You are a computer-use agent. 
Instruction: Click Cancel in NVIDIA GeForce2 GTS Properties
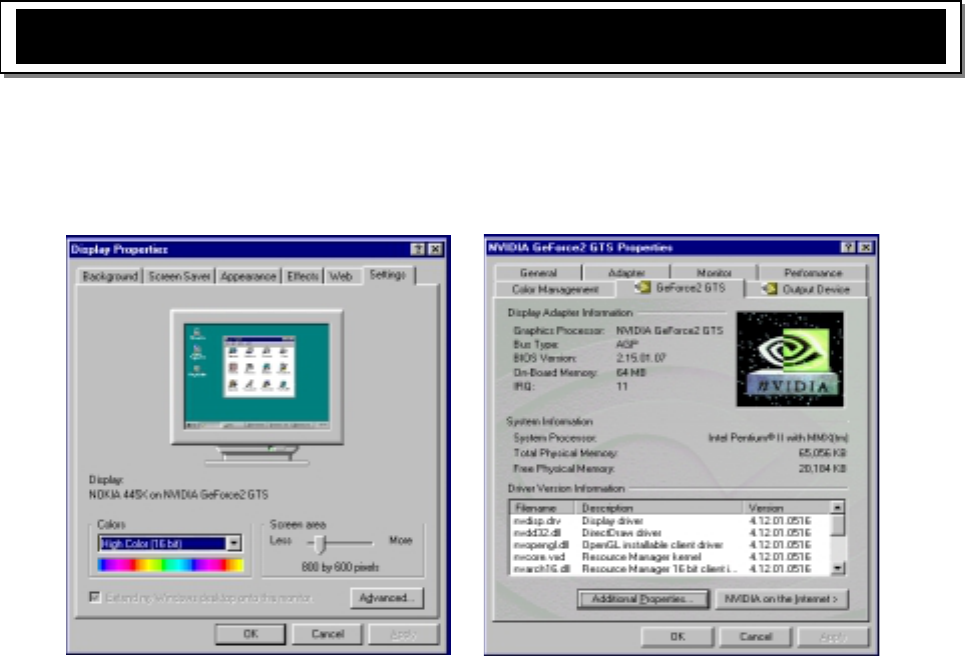pyautogui.click(x=755, y=636)
